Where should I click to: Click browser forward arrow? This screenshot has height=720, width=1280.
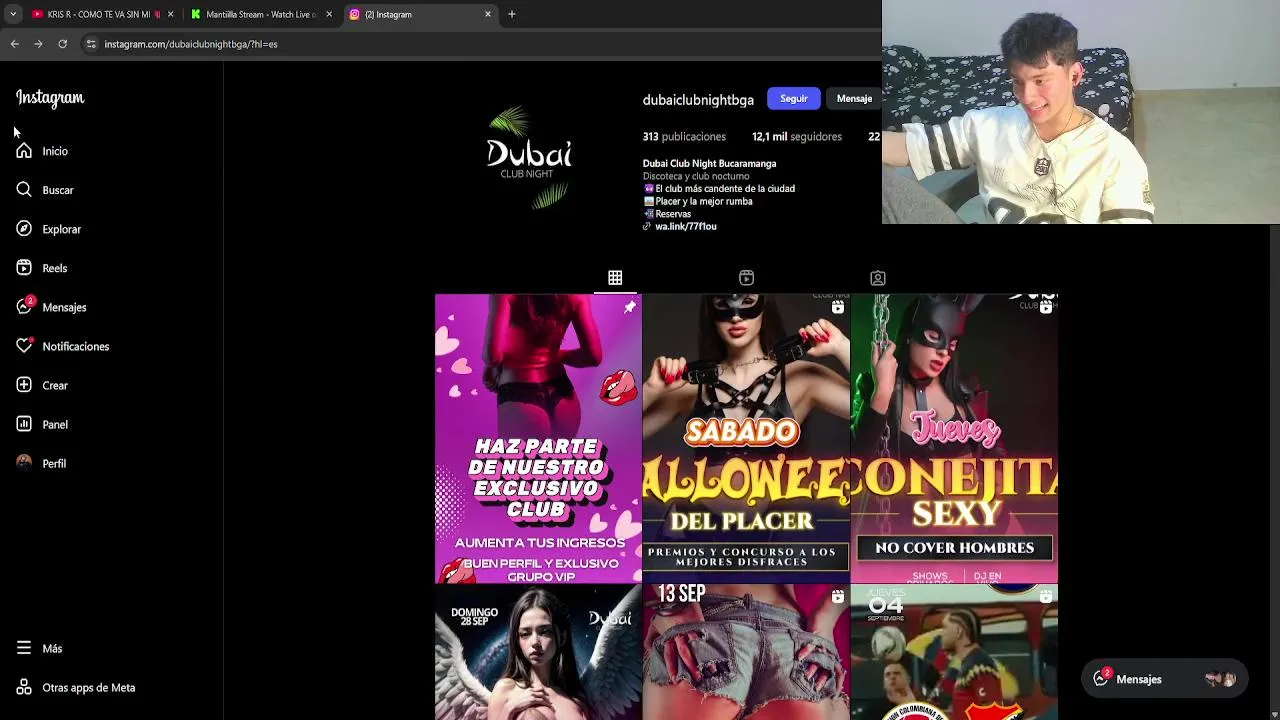[x=38, y=44]
